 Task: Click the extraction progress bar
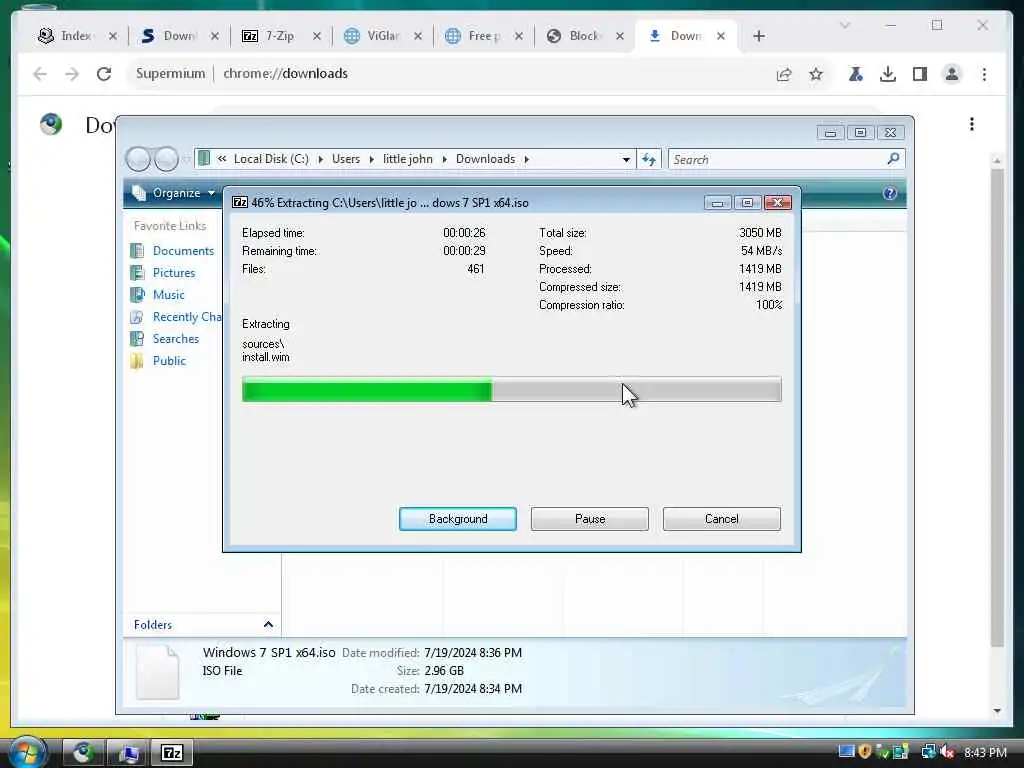click(511, 391)
